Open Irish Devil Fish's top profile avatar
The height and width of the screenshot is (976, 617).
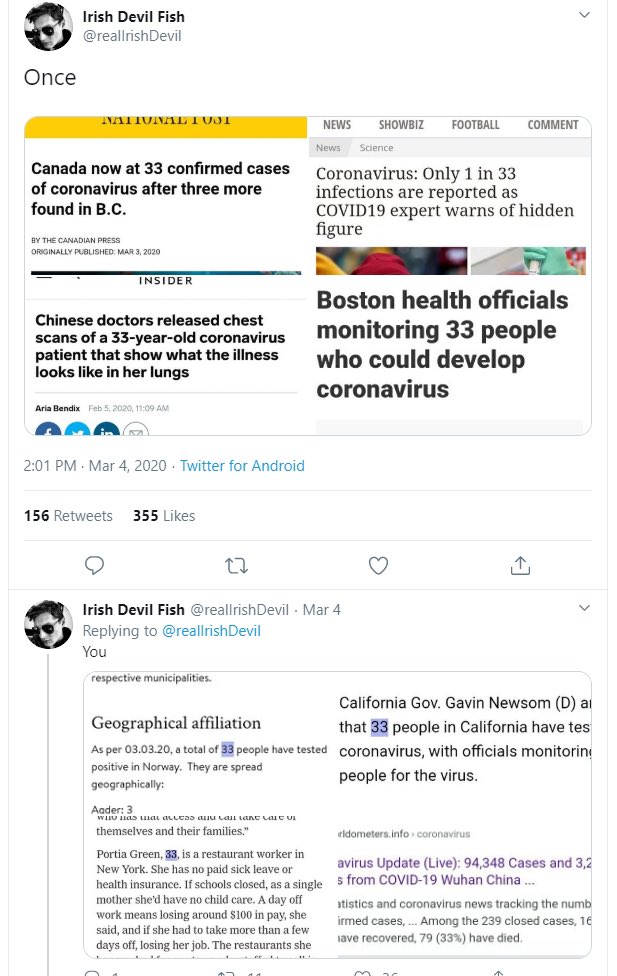click(48, 27)
